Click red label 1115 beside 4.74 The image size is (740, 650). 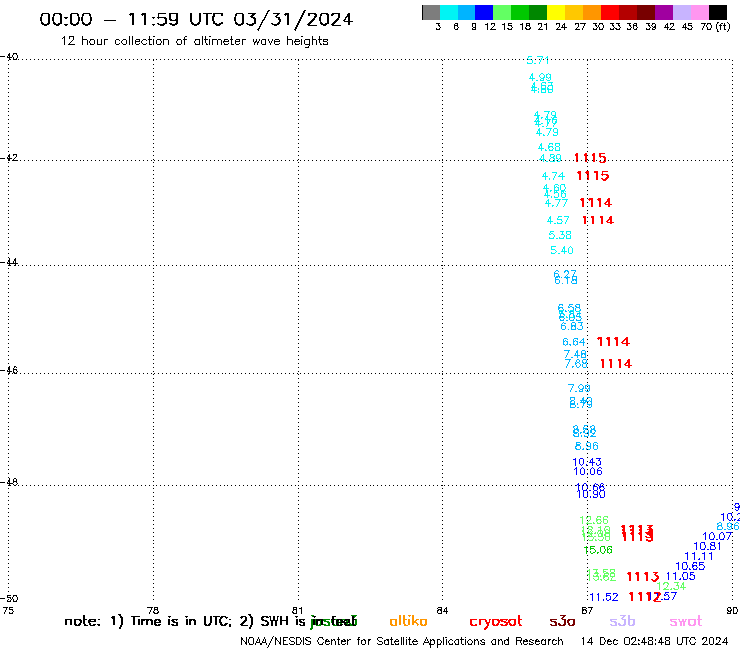[x=593, y=176]
